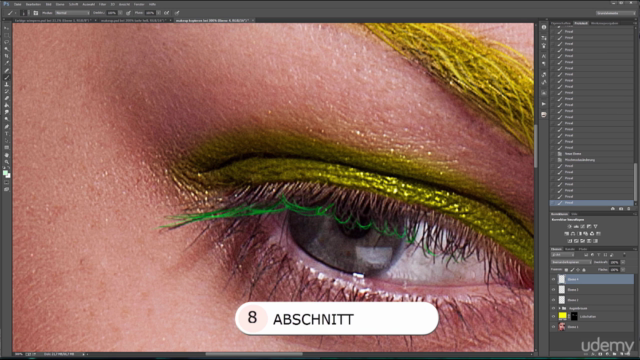640x360 pixels.
Task: Select the Clone Stamp tool
Action: [7, 84]
